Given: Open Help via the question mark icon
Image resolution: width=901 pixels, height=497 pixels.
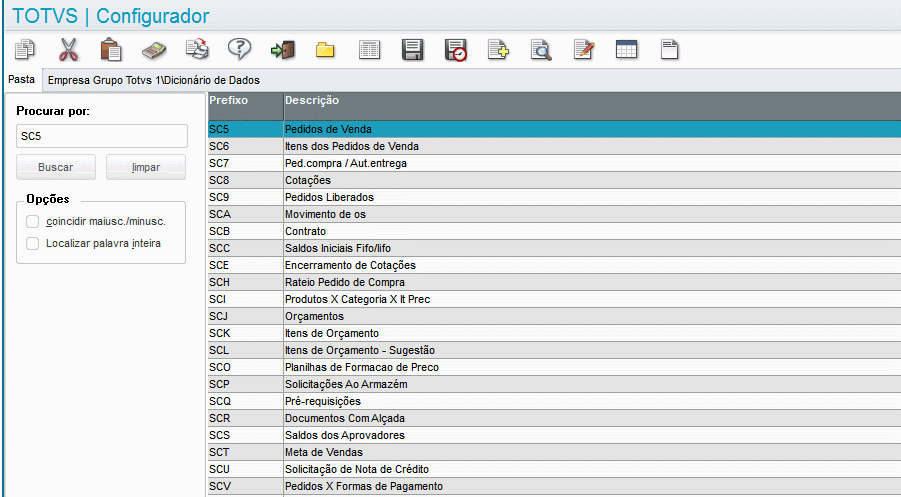Looking at the screenshot, I should pyautogui.click(x=240, y=49).
